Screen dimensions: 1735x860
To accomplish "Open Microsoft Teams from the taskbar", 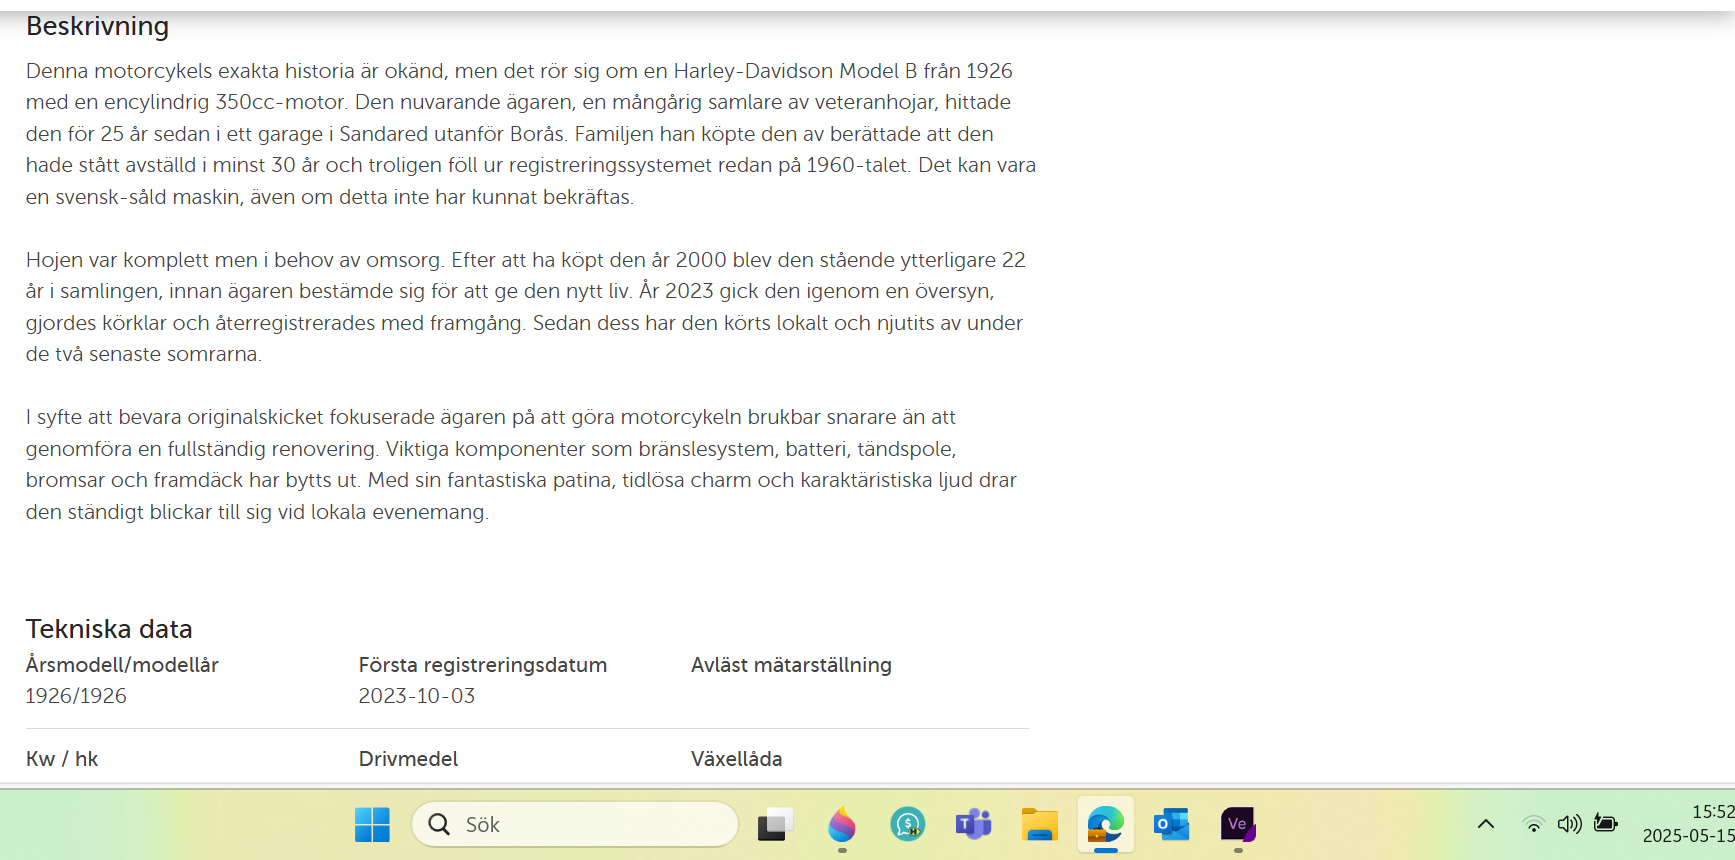I will (x=973, y=825).
